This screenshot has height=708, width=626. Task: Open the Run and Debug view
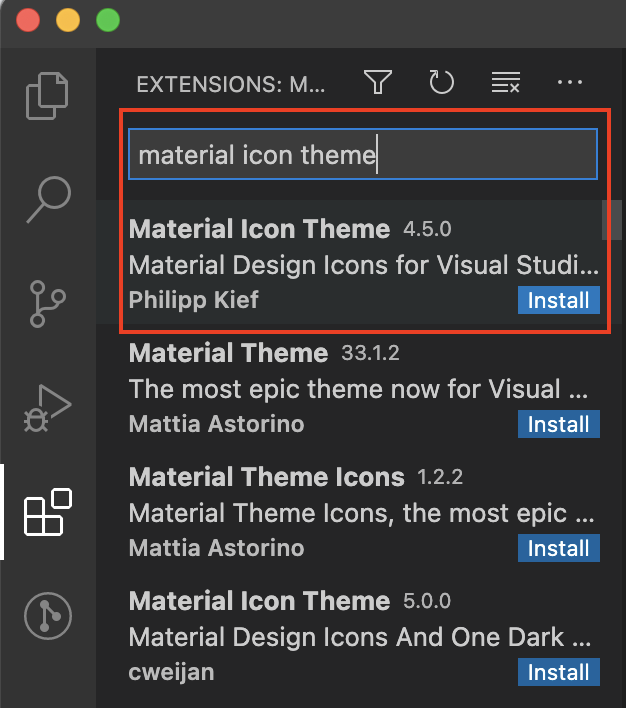point(47,408)
